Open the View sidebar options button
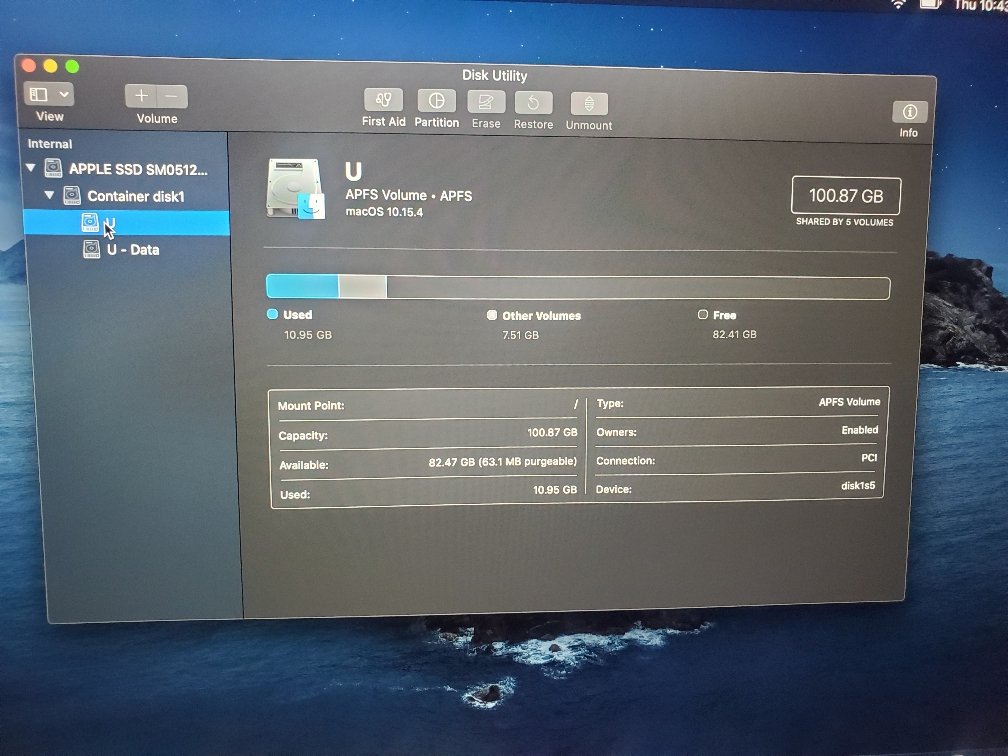1008x756 pixels. [49, 94]
